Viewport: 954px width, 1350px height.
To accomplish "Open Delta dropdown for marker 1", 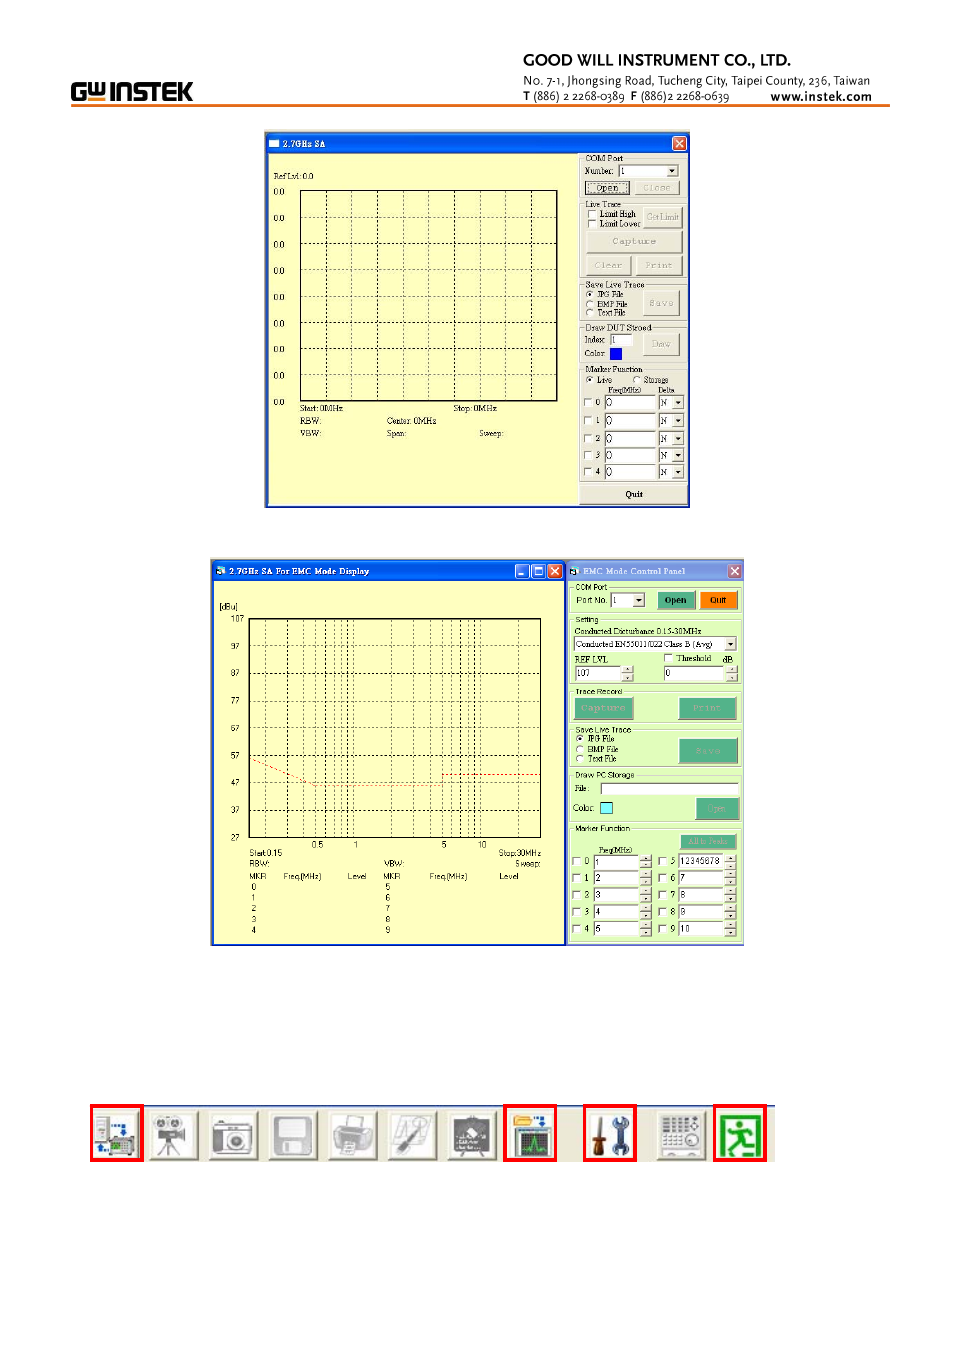I will [678, 421].
